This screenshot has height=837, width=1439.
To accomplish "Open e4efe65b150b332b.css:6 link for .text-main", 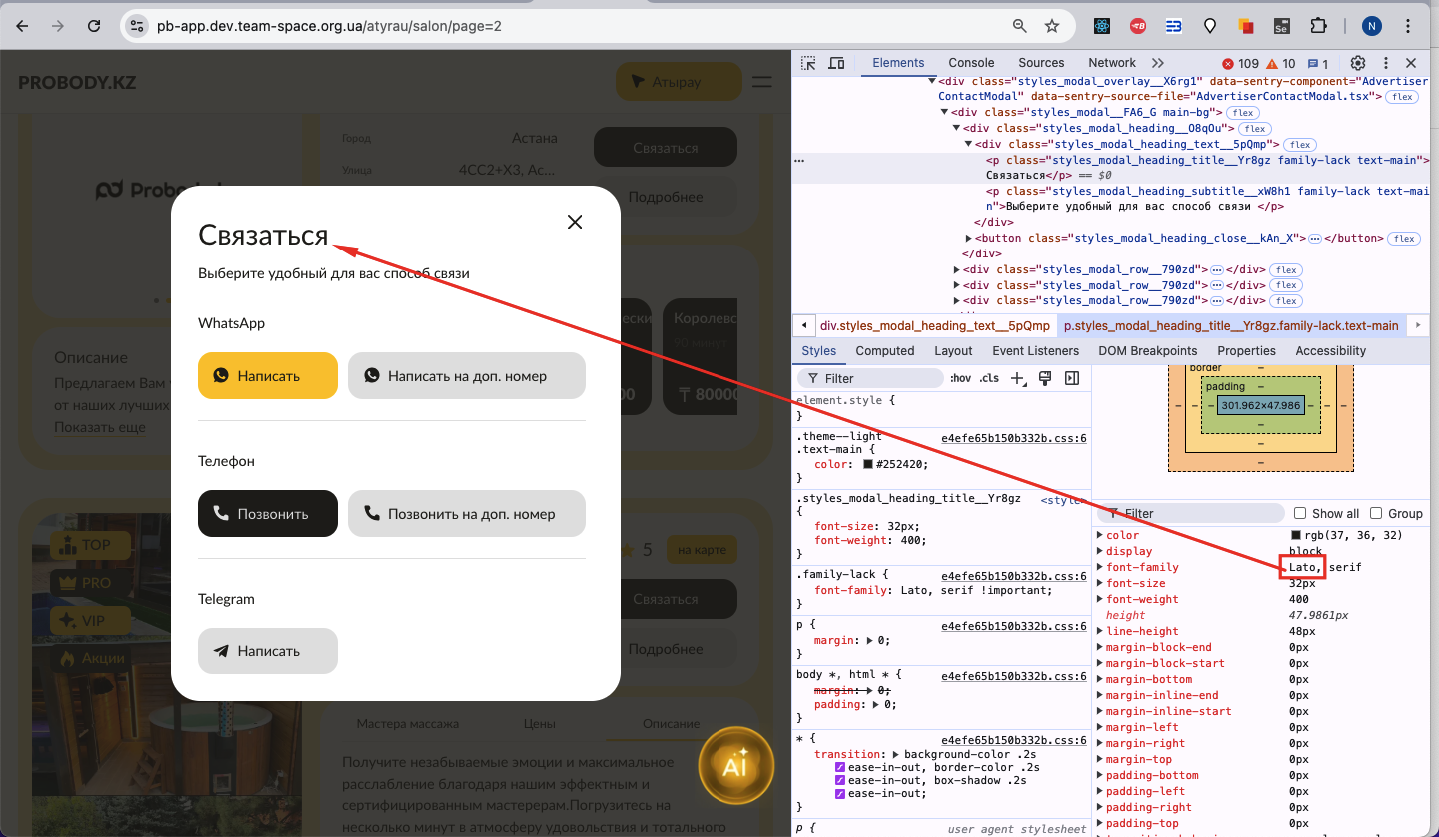I will (1014, 438).
